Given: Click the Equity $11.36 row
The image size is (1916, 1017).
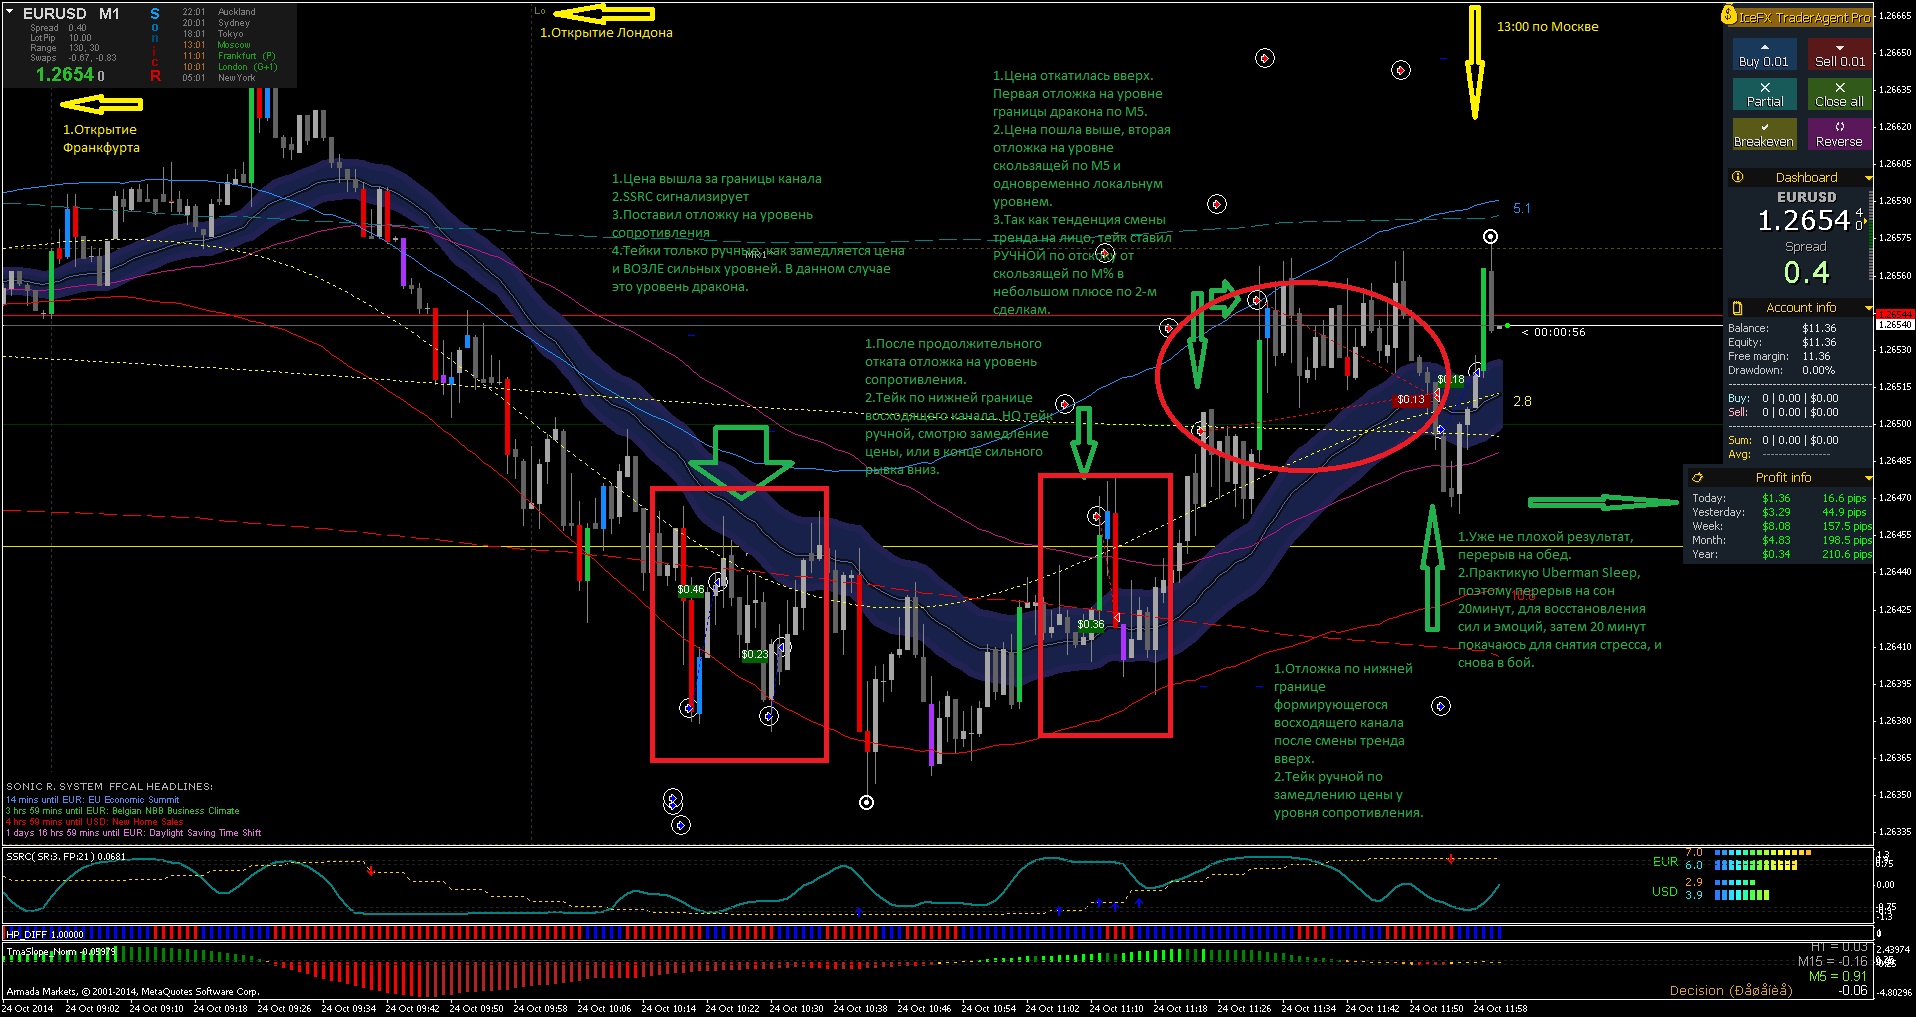Looking at the screenshot, I should (x=1782, y=342).
